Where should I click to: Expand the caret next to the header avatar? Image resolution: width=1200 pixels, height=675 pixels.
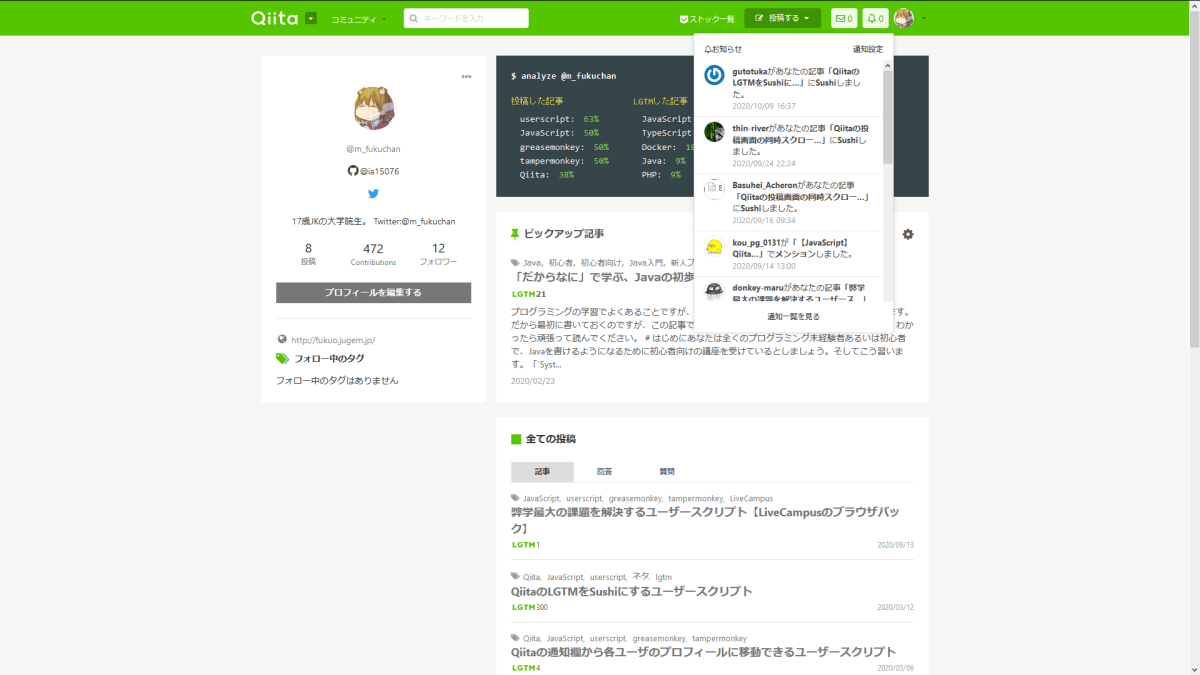click(x=924, y=19)
